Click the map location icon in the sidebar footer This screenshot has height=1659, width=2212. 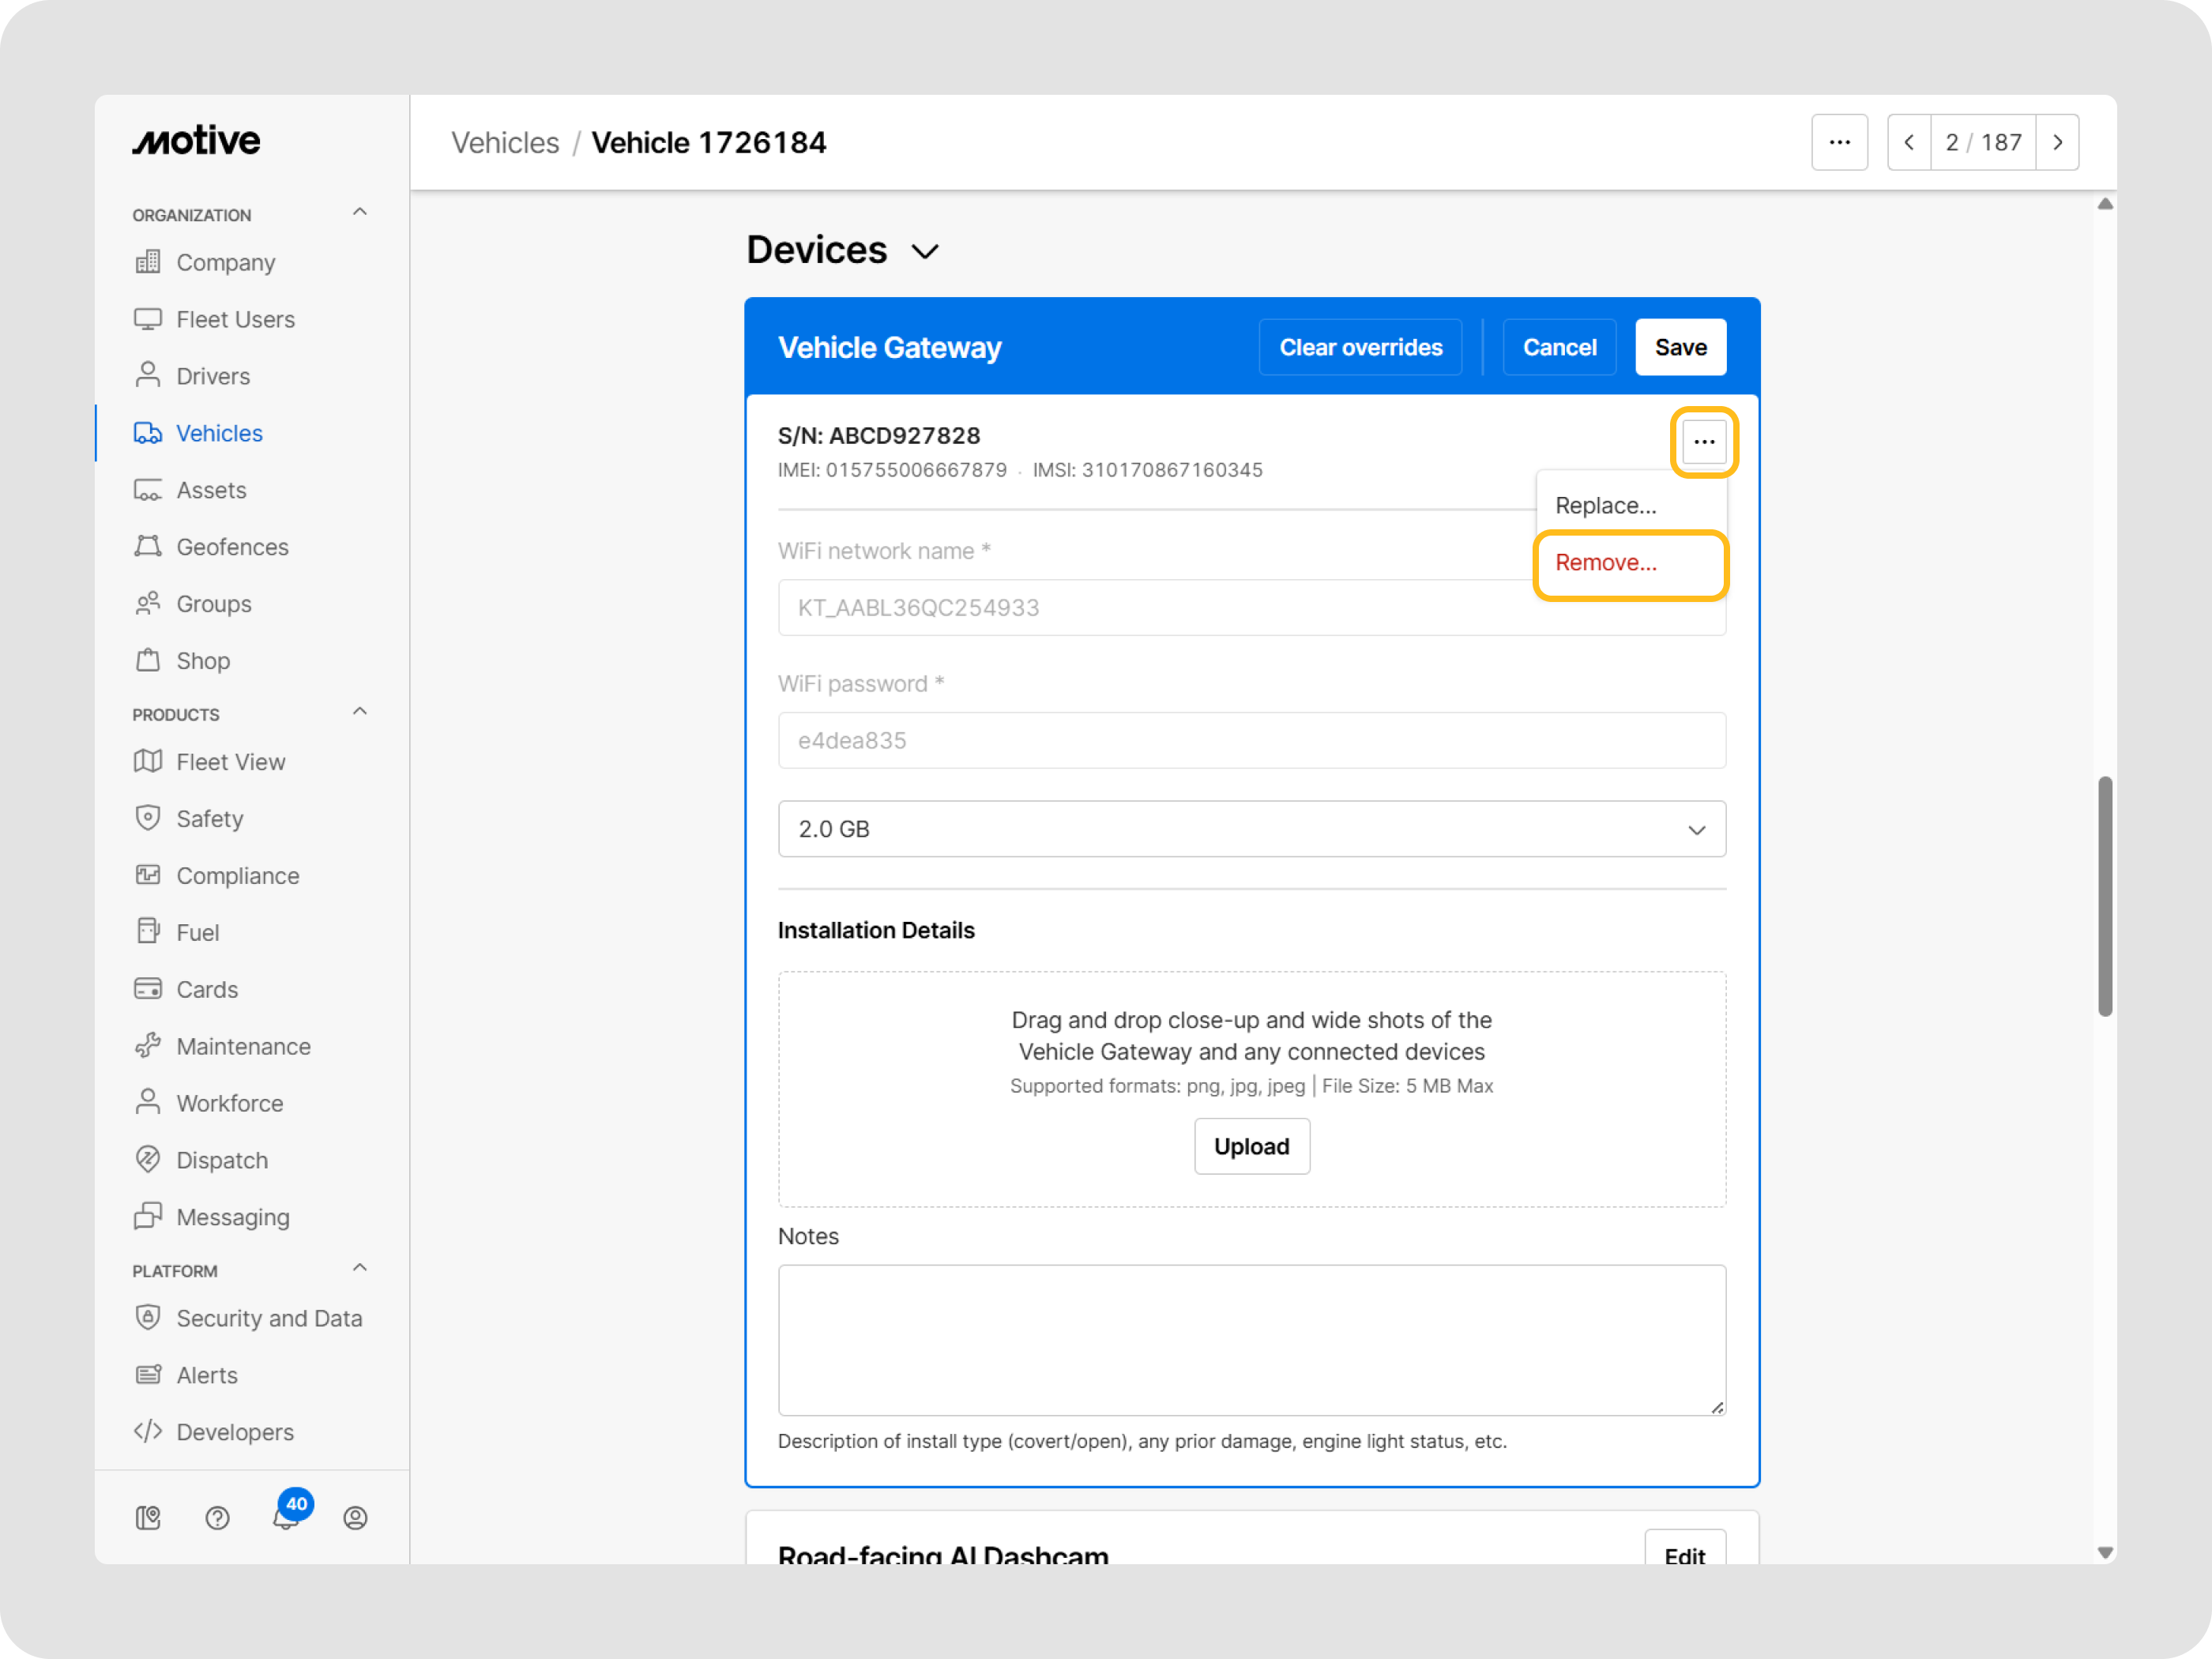click(148, 1518)
